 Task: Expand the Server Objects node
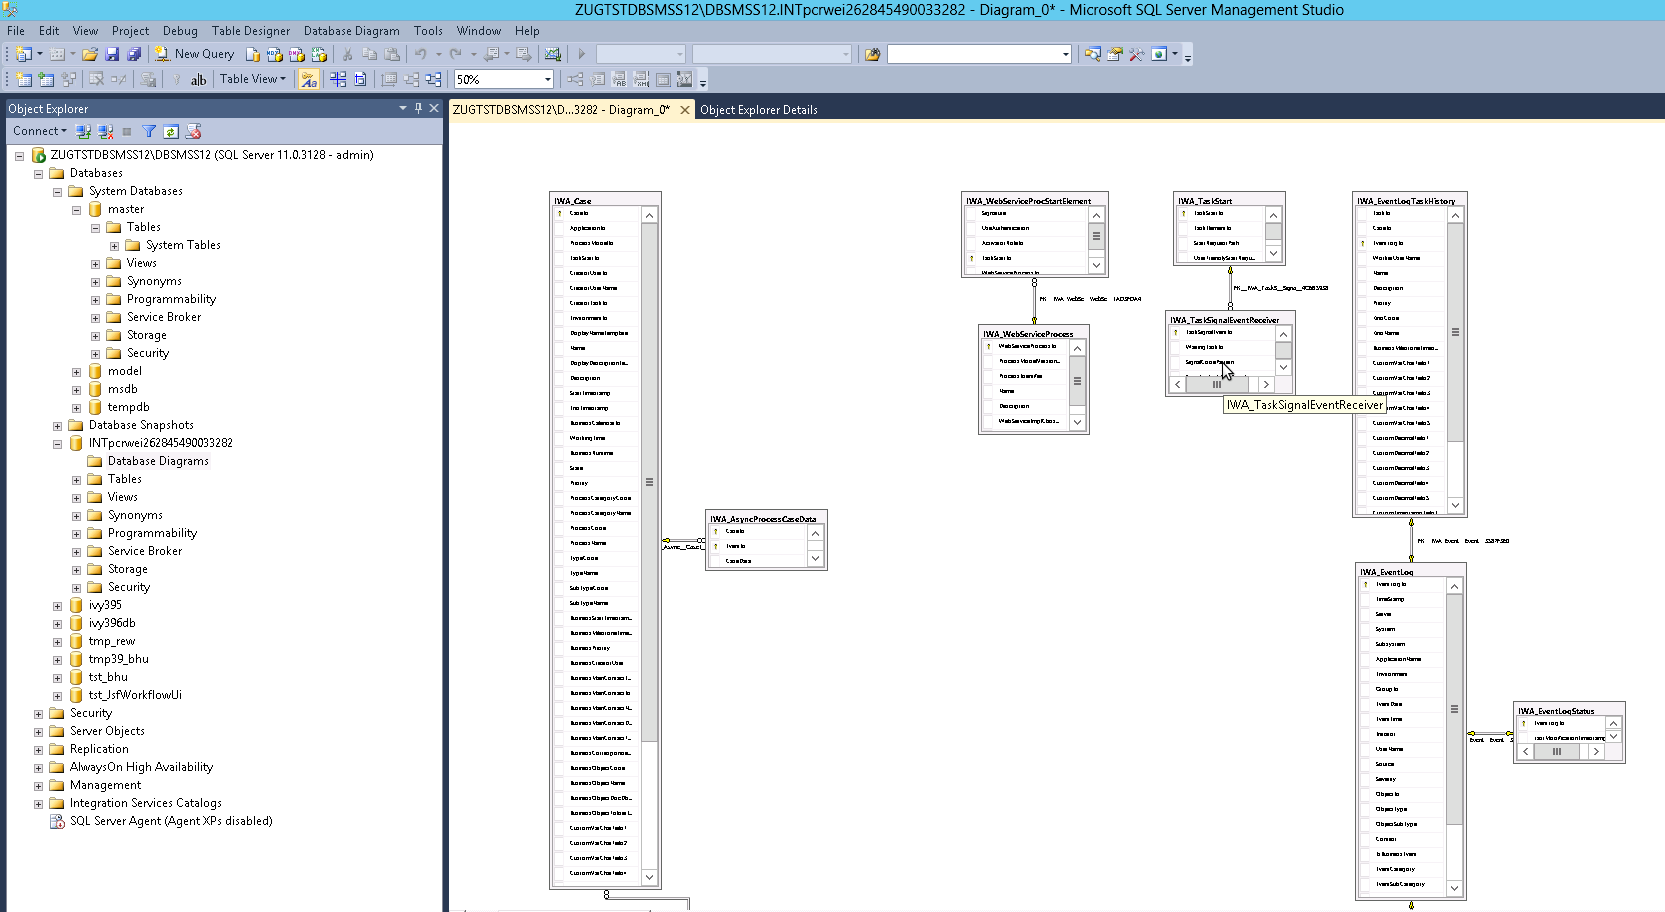click(38, 732)
